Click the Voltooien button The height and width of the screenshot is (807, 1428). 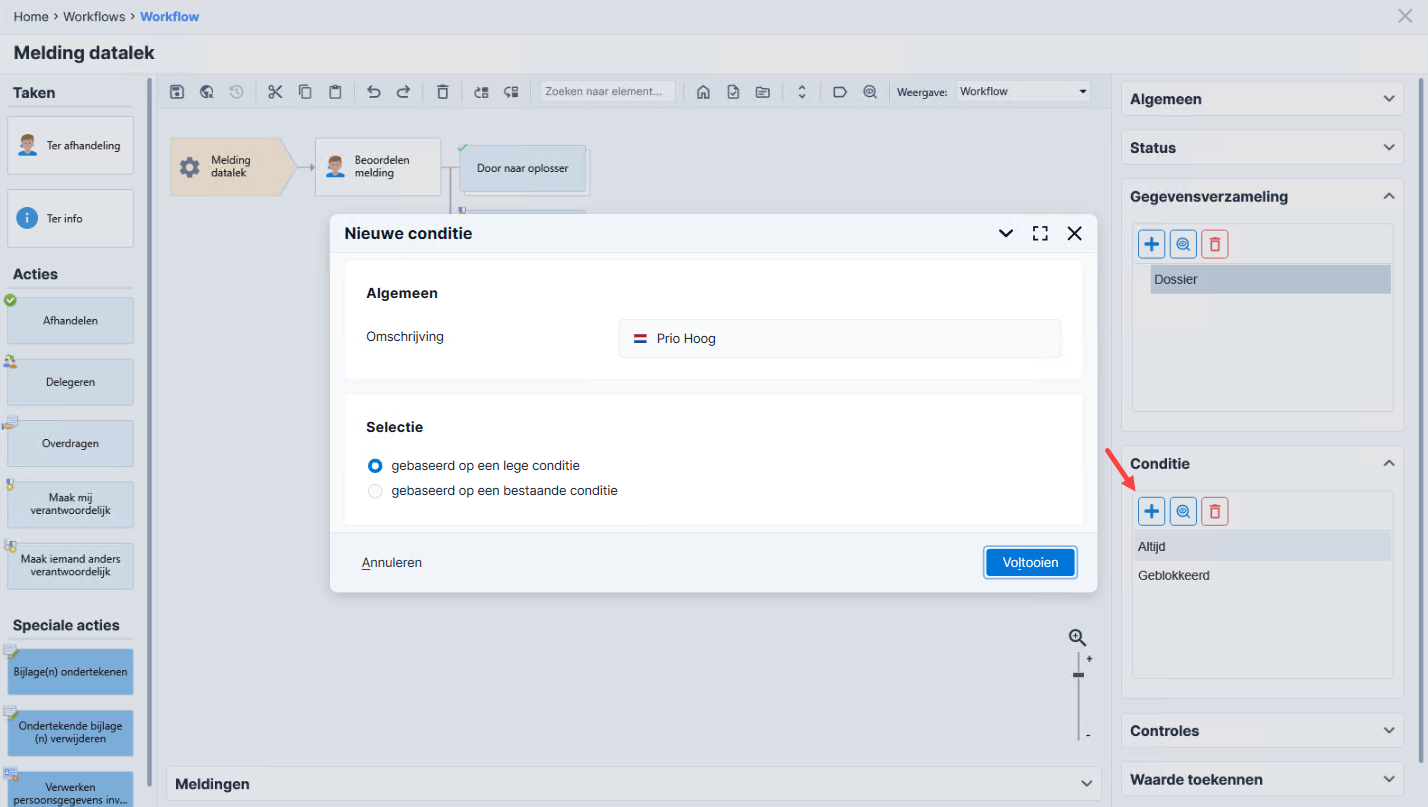pyautogui.click(x=1030, y=562)
